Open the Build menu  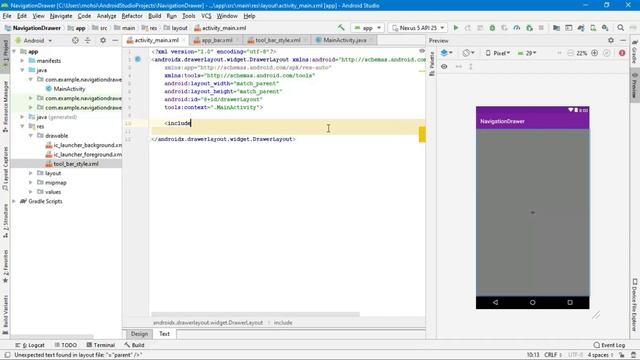(x=154, y=16)
